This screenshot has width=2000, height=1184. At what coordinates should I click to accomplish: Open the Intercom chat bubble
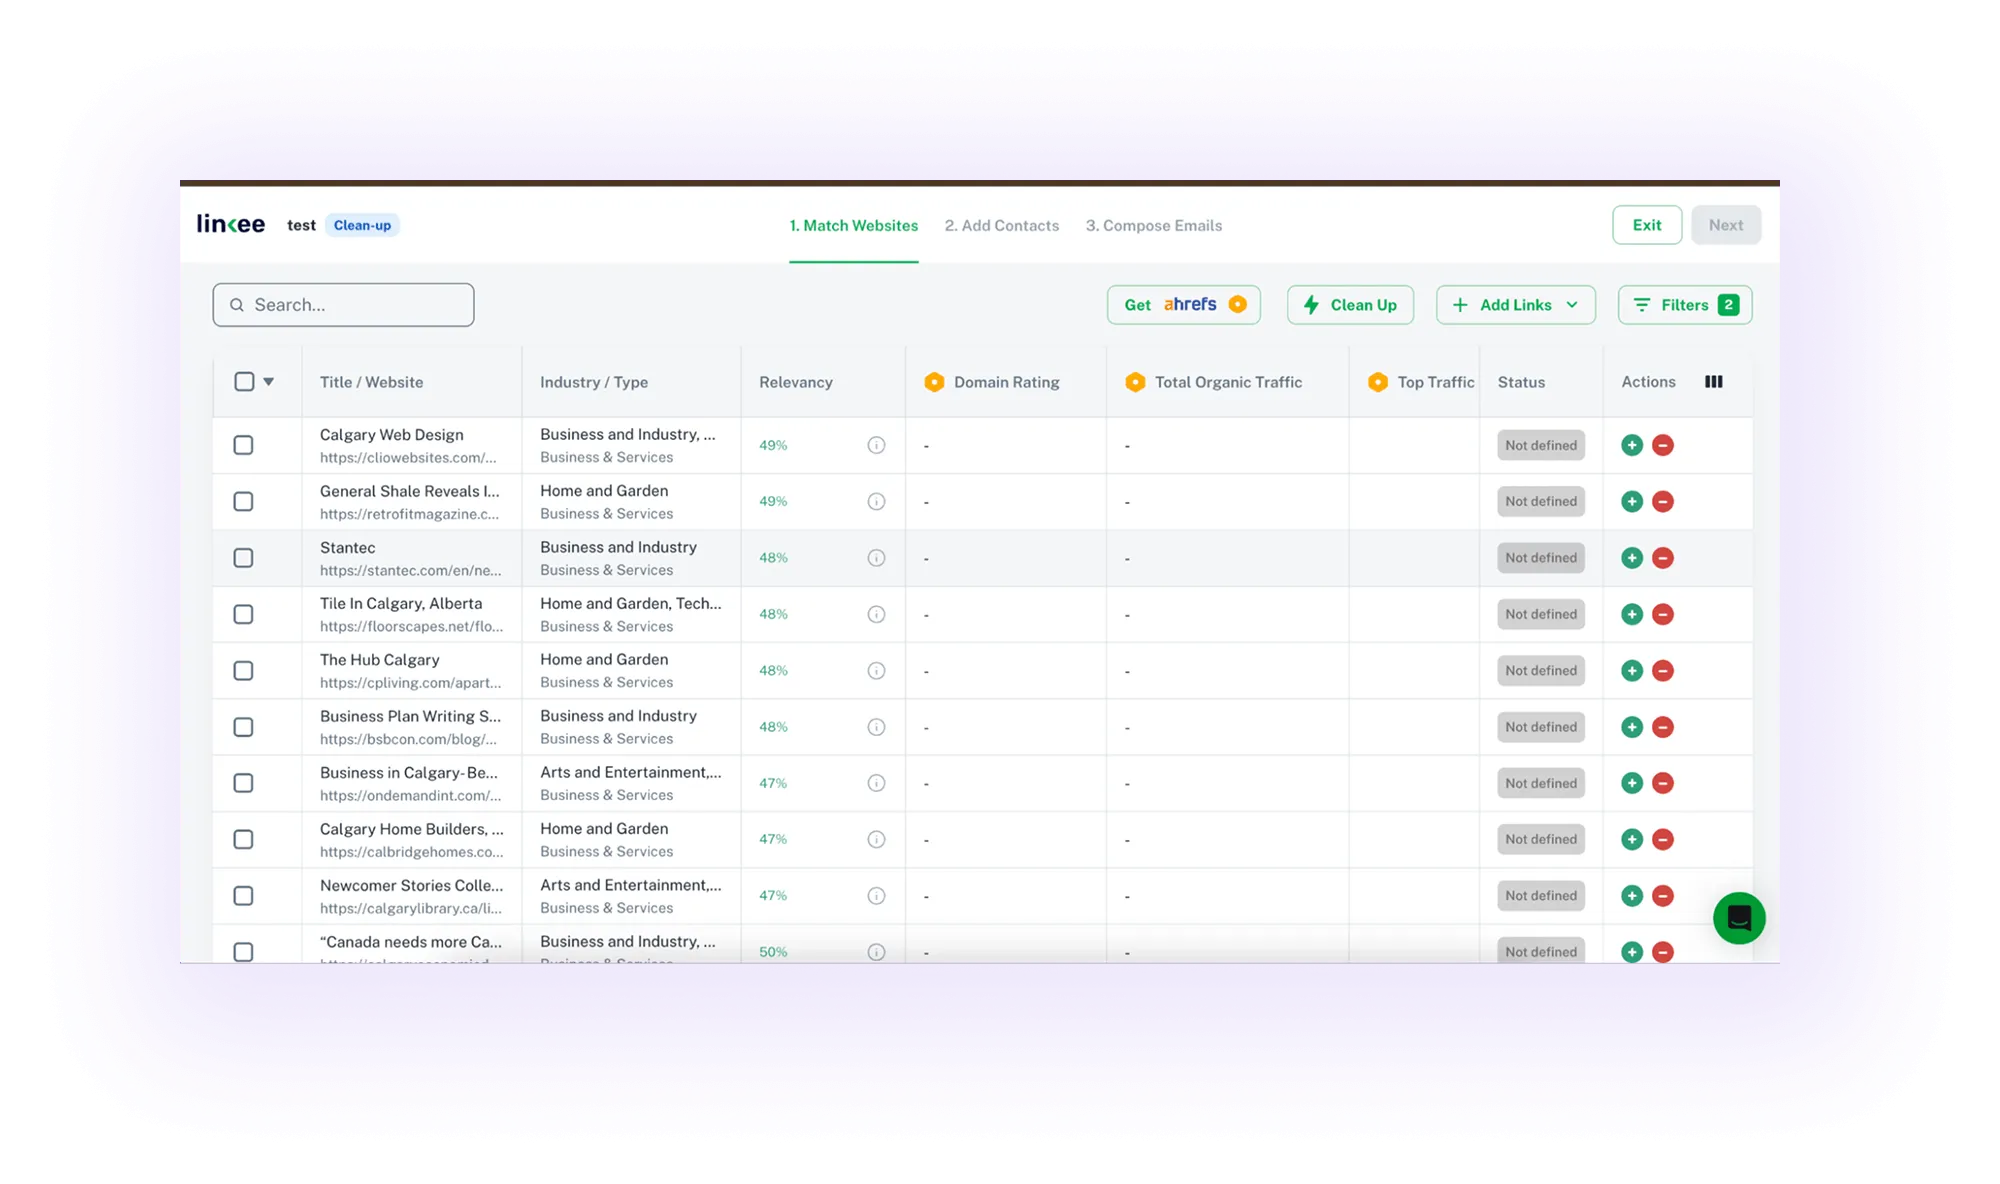tap(1739, 917)
